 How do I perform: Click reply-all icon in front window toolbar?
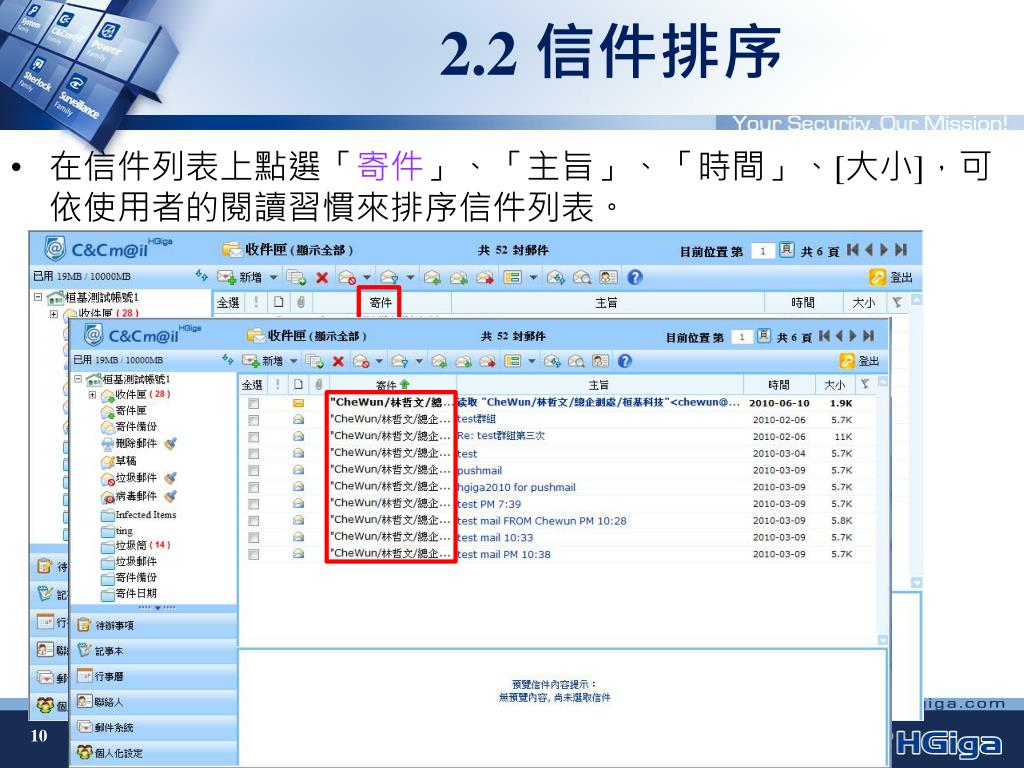tap(463, 361)
